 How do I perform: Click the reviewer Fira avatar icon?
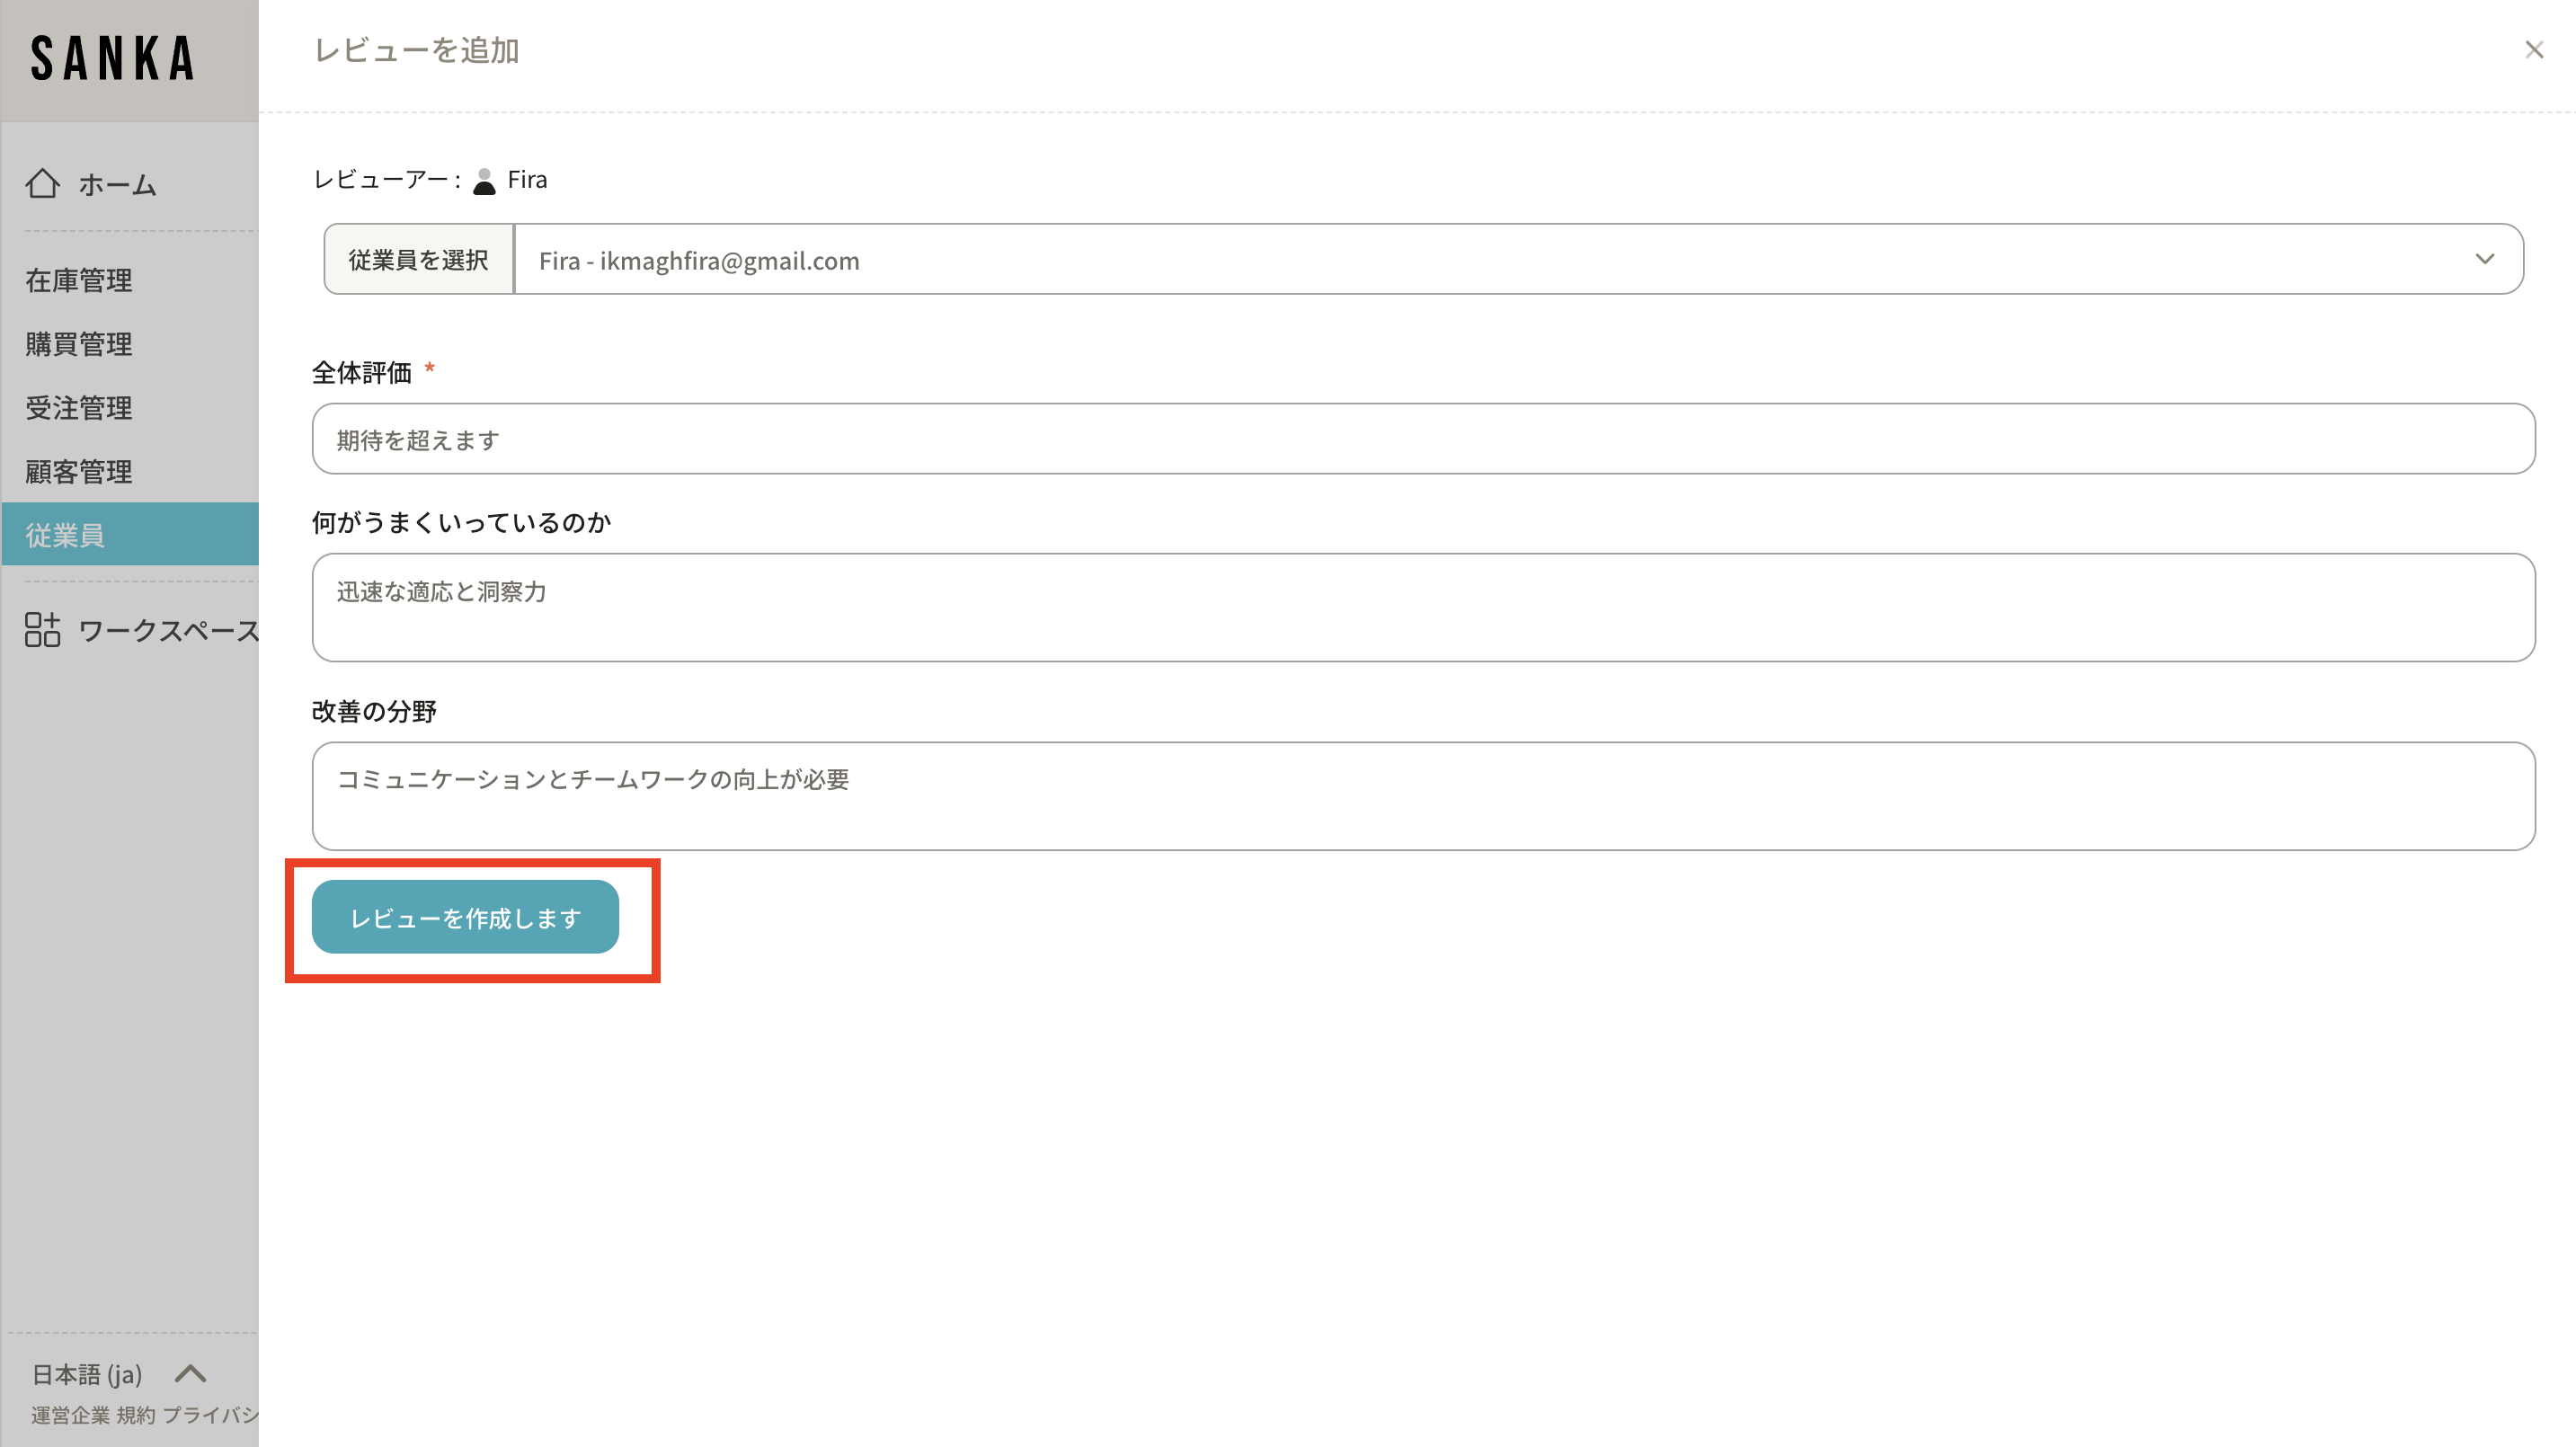[484, 181]
